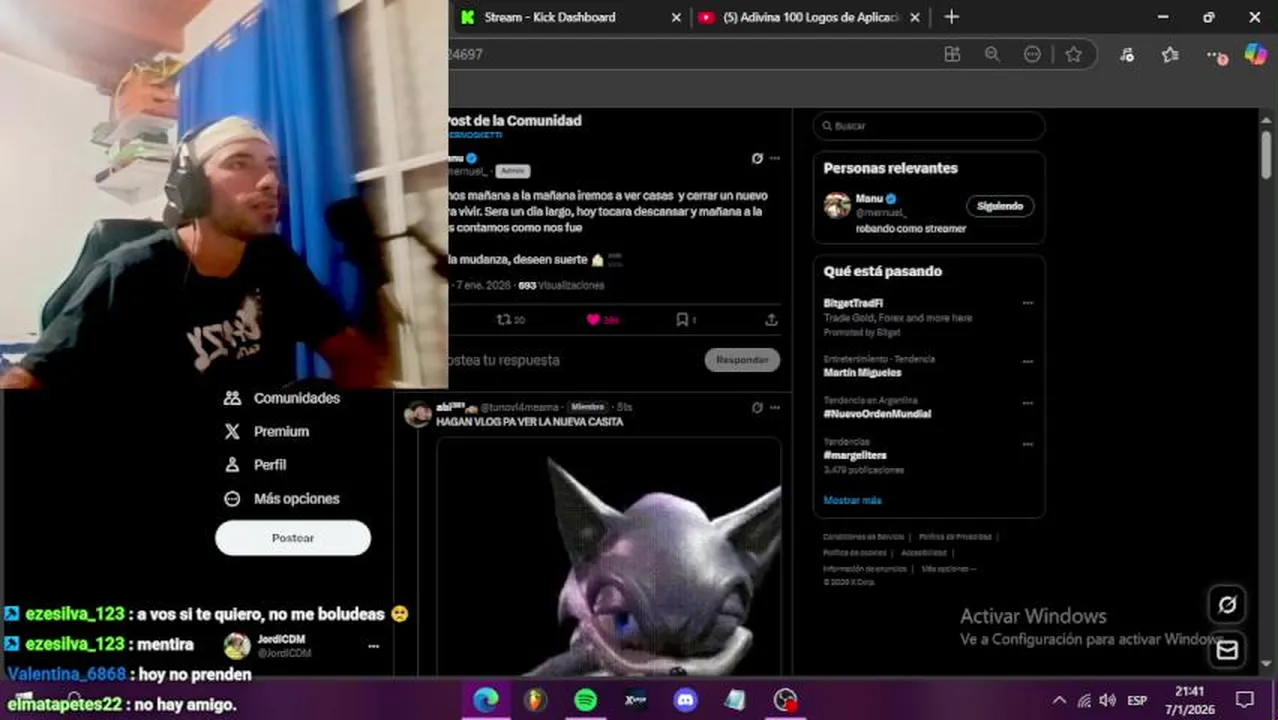Click the circled dots icon in address bar
The image size is (1278, 720).
pyautogui.click(x=1032, y=54)
